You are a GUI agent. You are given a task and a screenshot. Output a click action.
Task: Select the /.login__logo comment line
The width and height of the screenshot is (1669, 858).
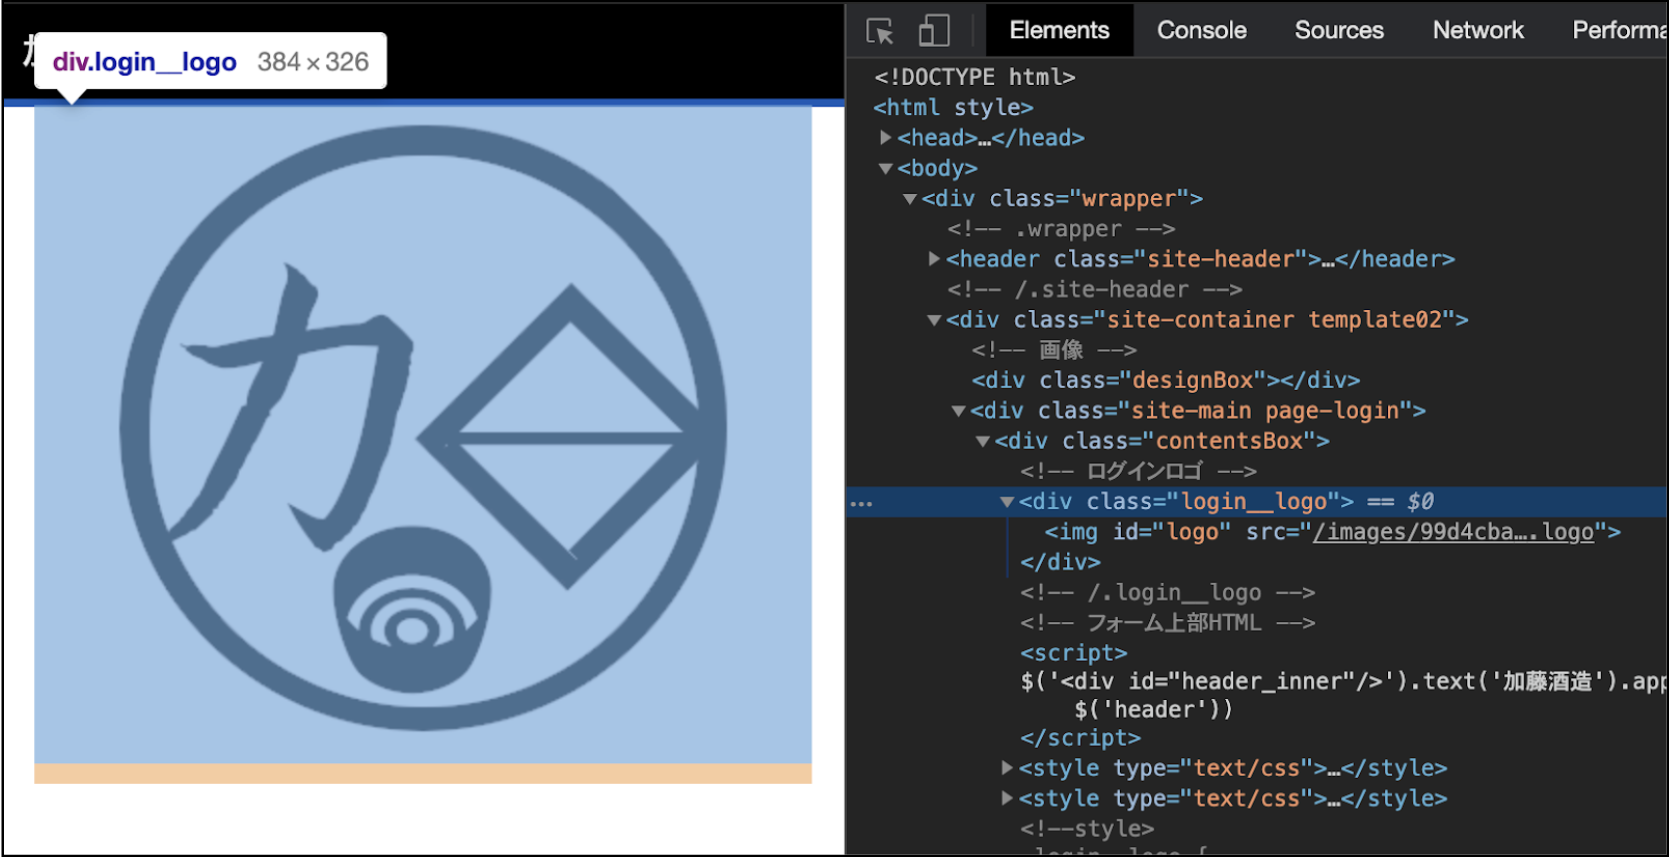coord(1167,593)
